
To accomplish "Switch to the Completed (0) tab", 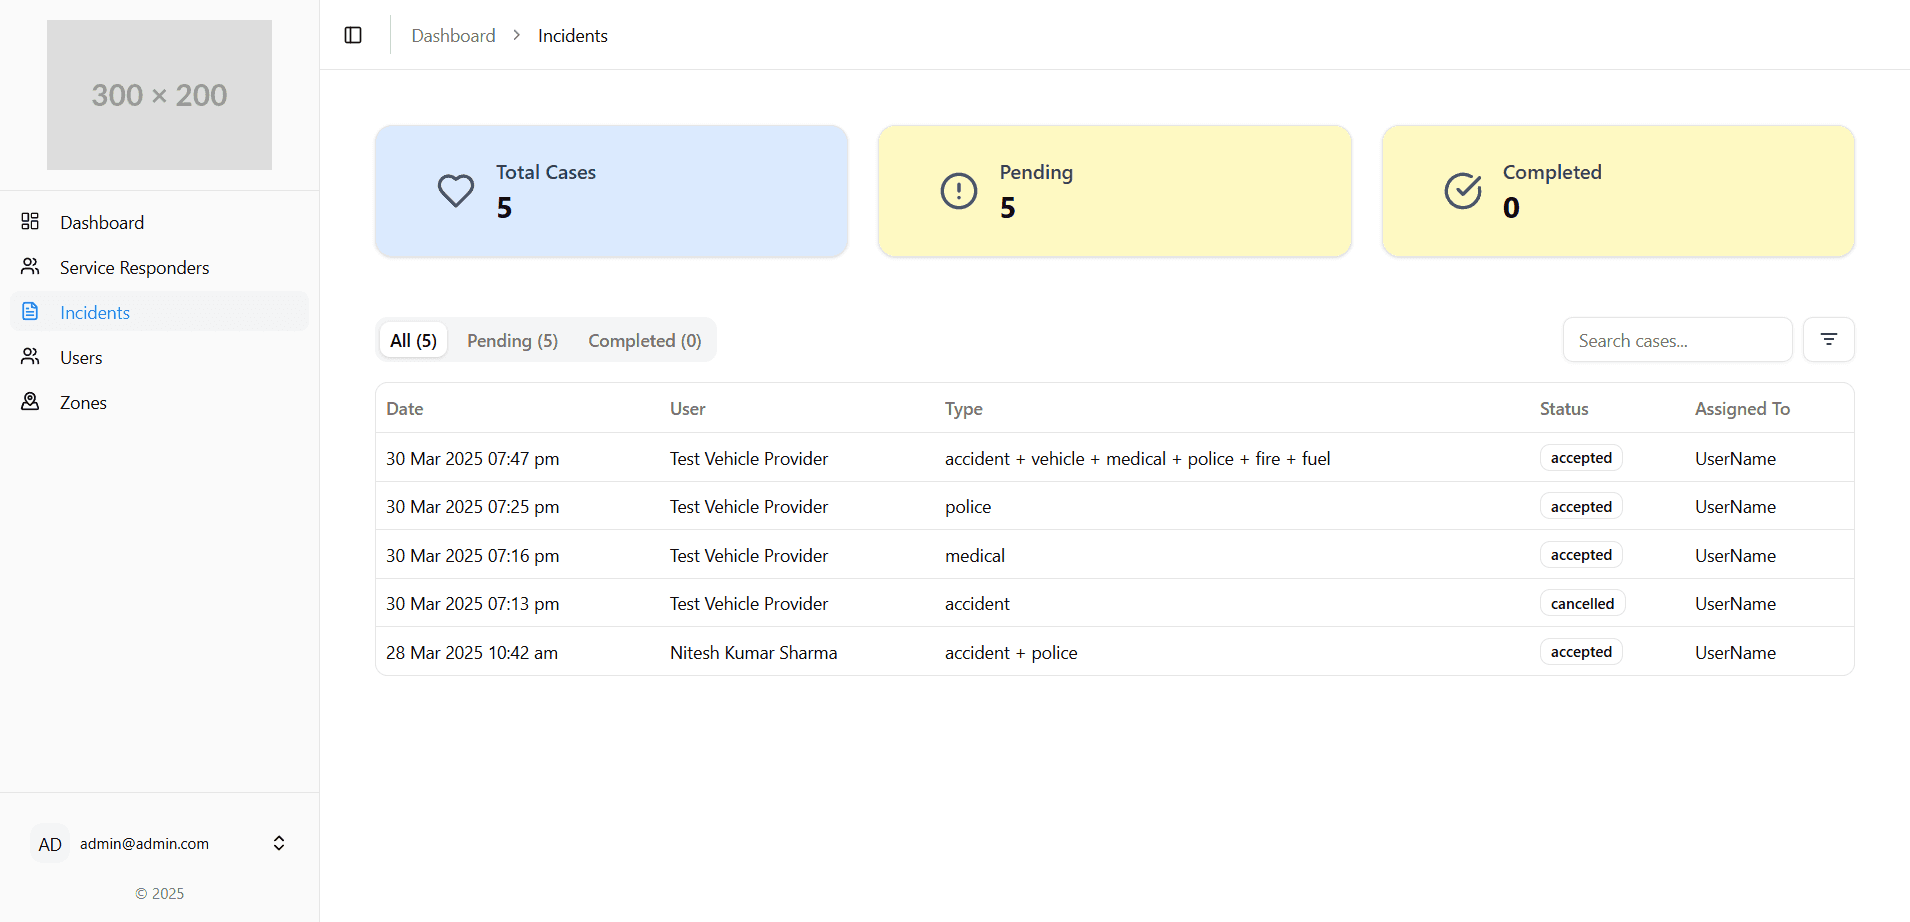I will [645, 341].
